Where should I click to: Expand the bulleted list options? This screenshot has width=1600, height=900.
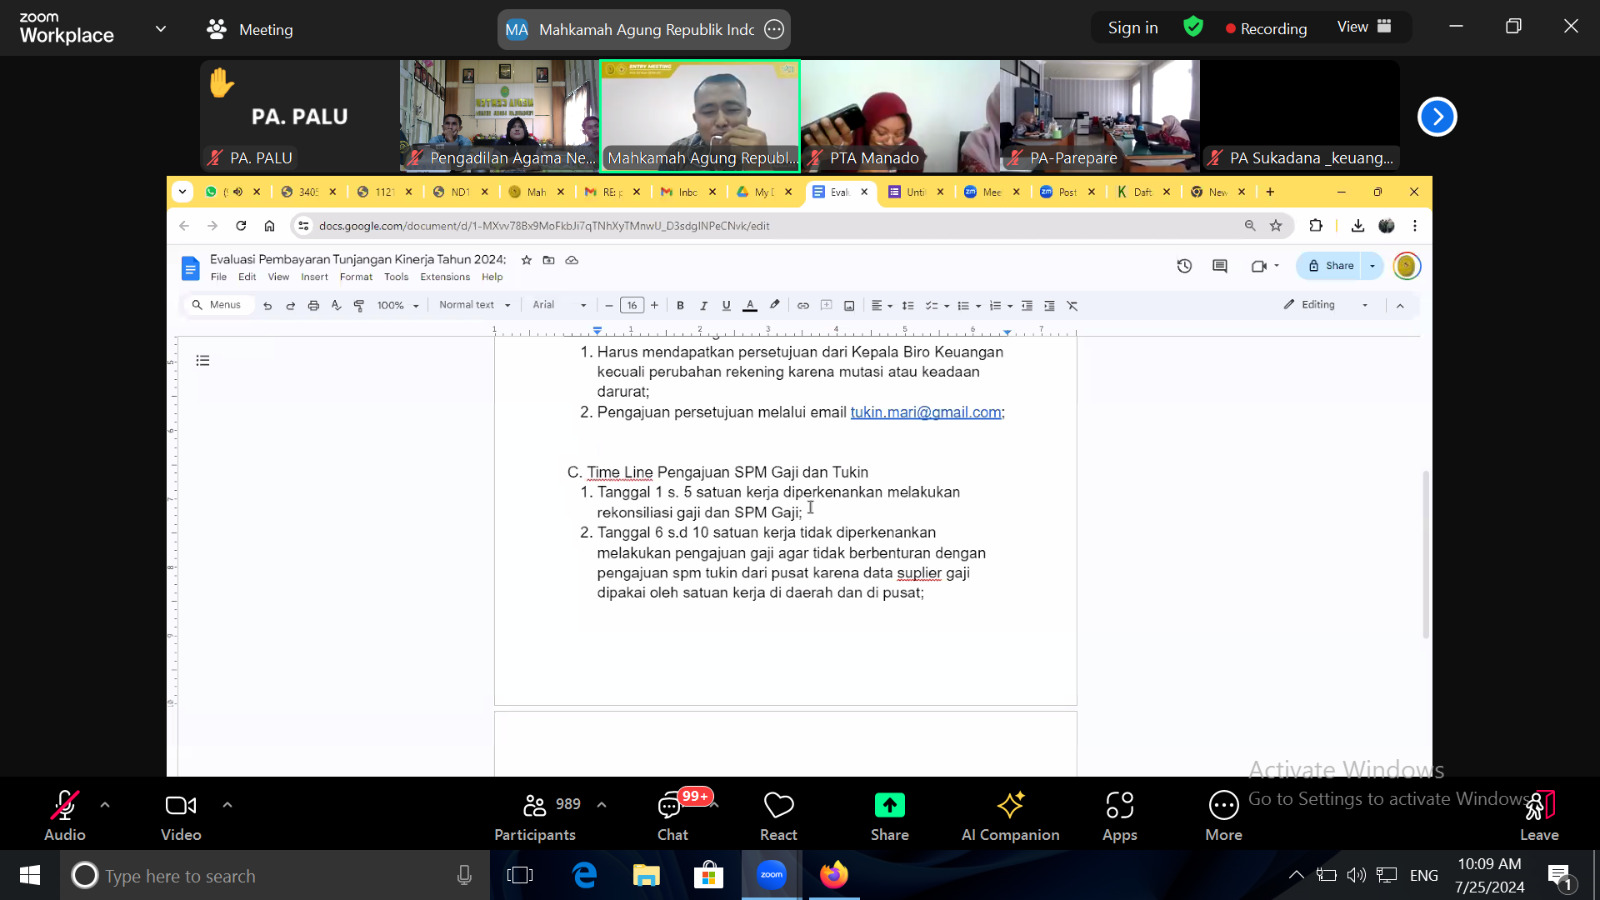978,306
